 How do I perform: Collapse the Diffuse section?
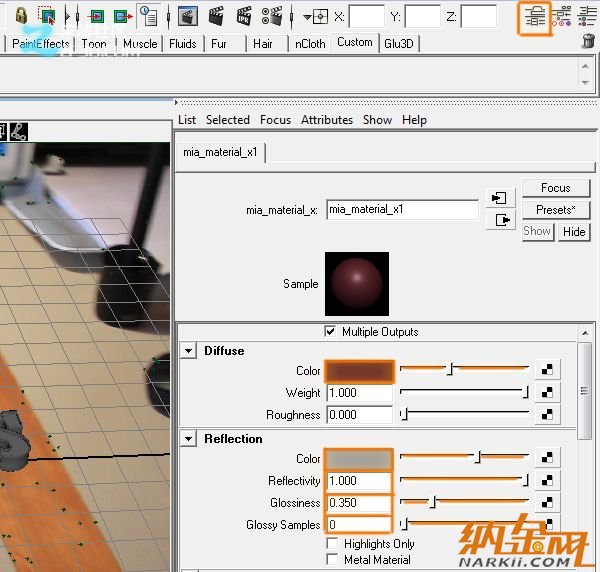point(188,351)
